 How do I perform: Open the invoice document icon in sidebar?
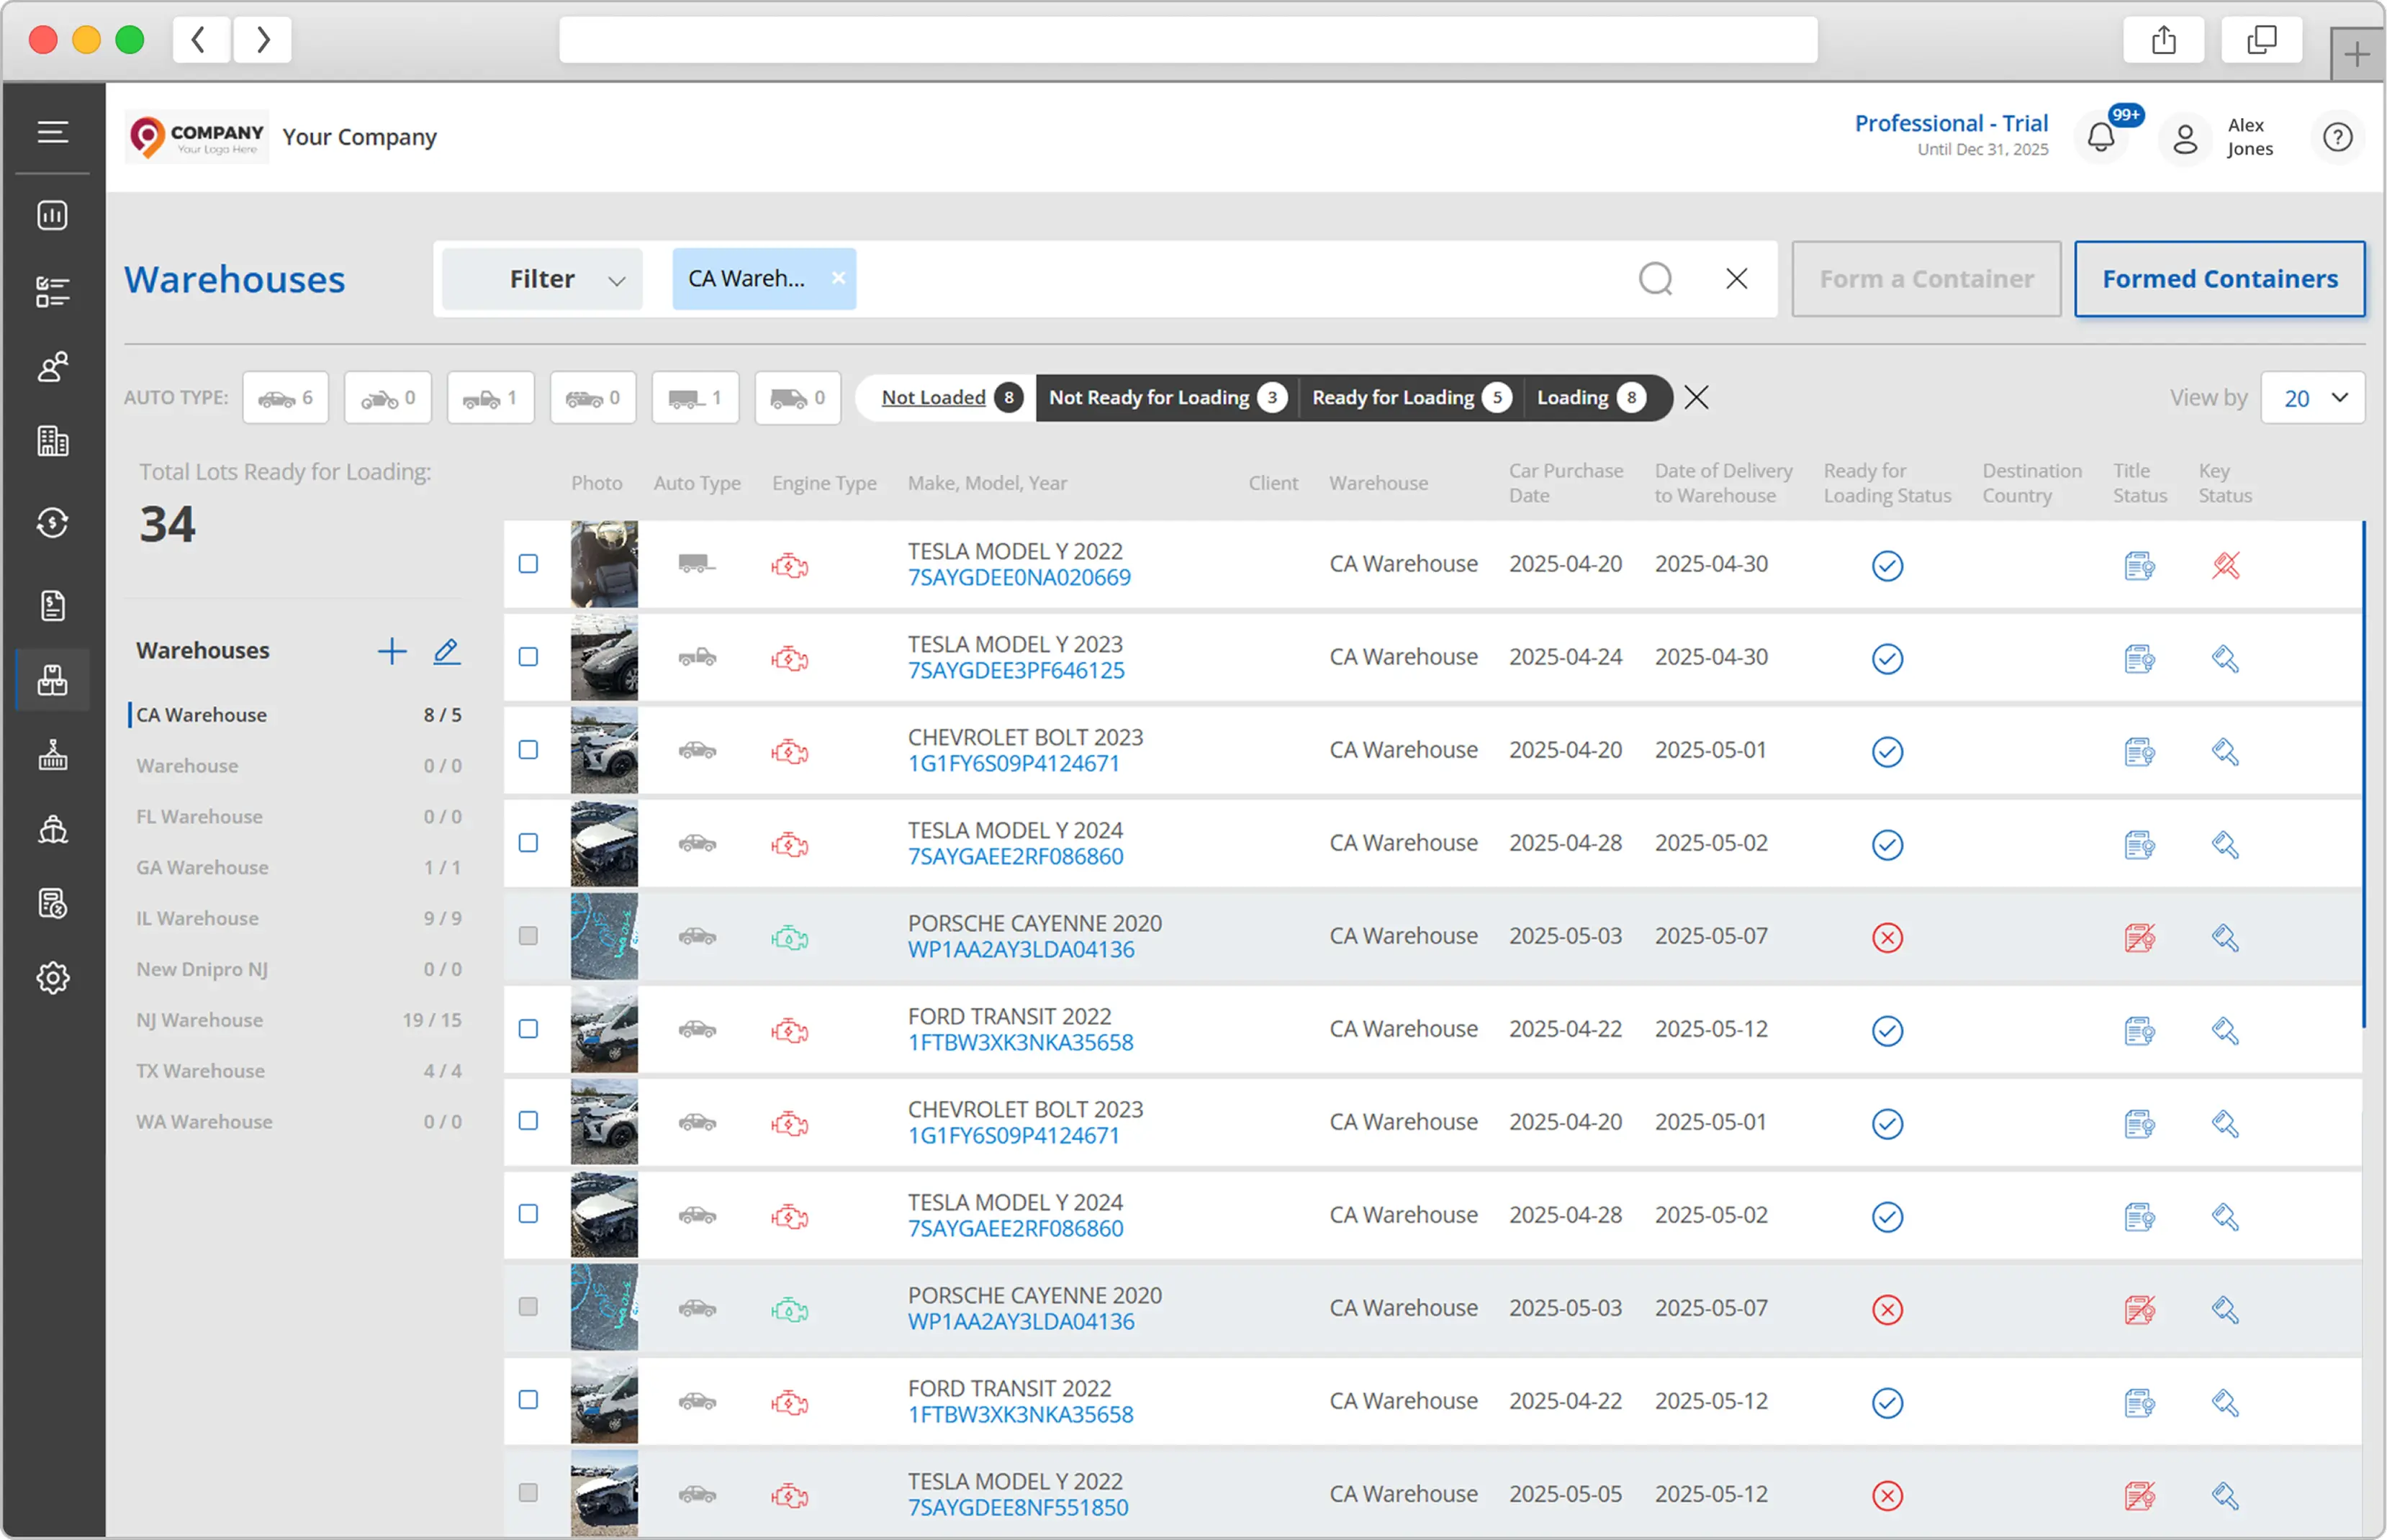[x=53, y=605]
